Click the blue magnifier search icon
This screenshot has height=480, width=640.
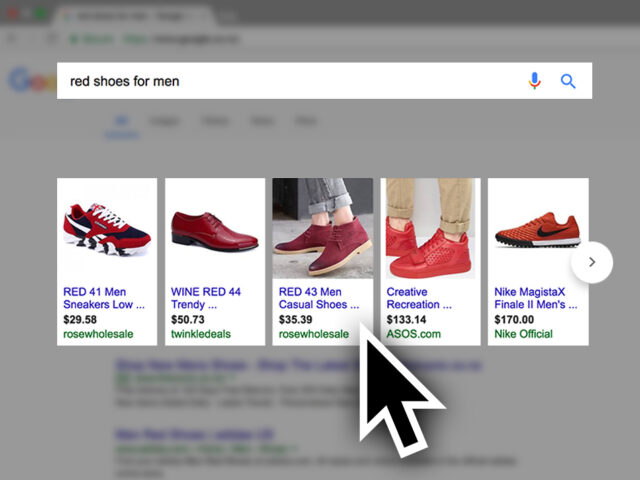[x=568, y=81]
